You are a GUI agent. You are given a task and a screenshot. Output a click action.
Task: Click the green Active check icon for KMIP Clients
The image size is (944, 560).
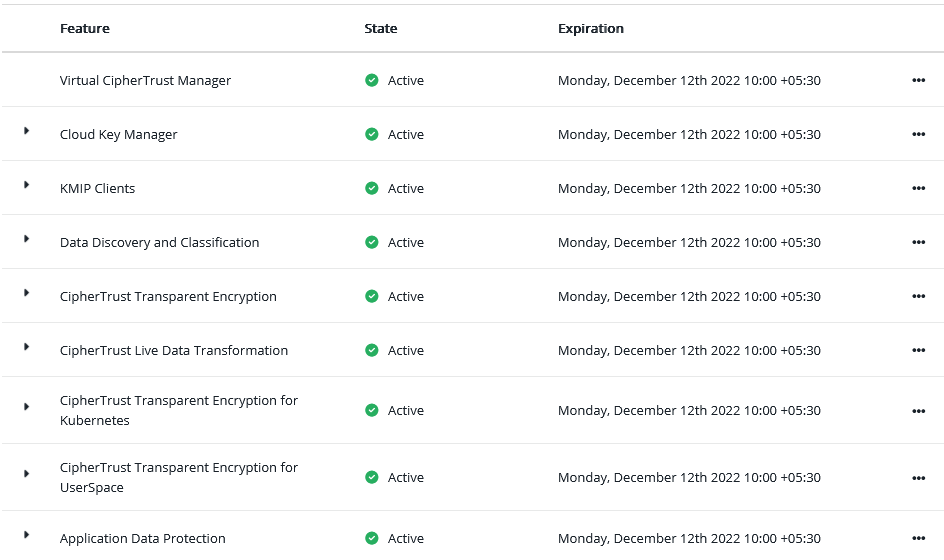click(x=372, y=188)
